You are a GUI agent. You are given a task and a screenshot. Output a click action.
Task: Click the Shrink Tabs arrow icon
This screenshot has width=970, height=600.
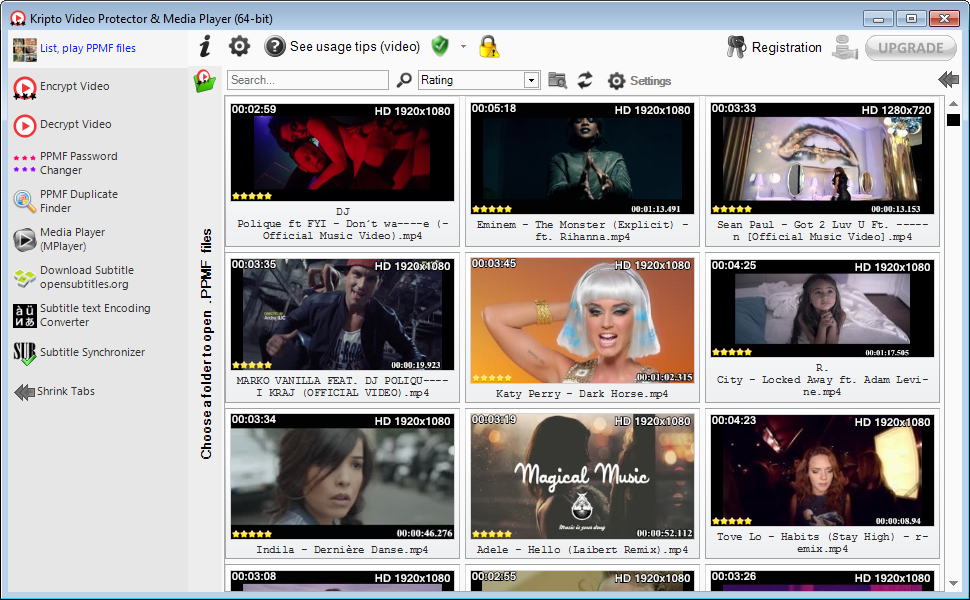[x=25, y=392]
